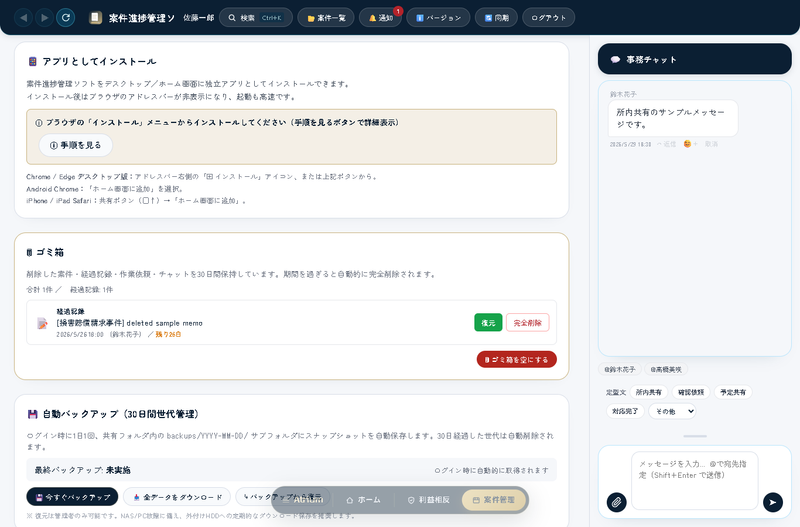Viewport: 800px width, 527px height.
Task: Select 案件管理 in bottom navigation
Action: pos(494,500)
